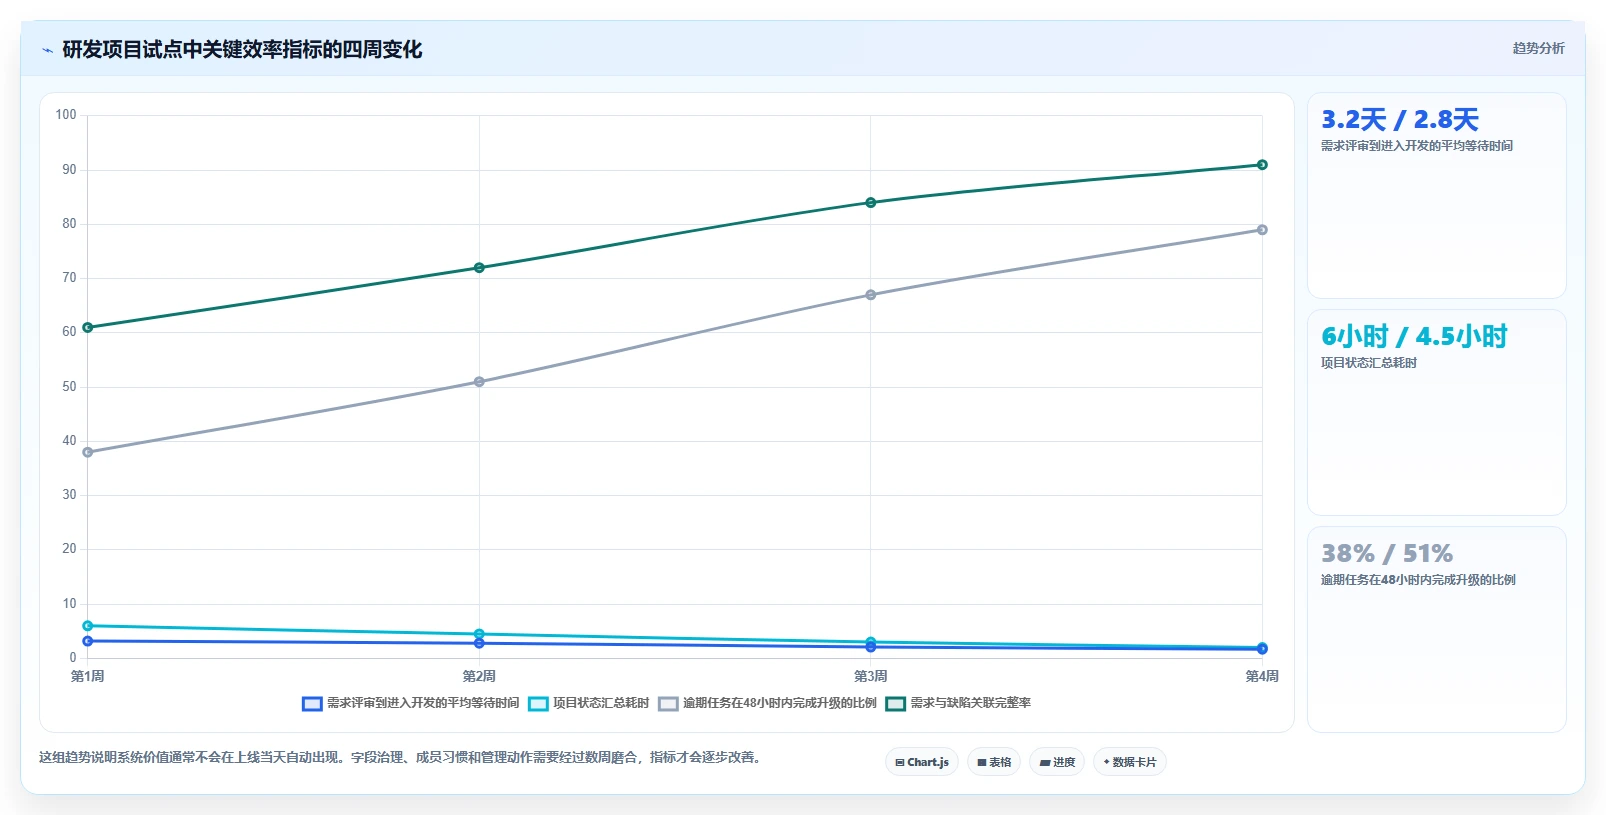Open the 趋势分析 label in header

pos(1538,48)
